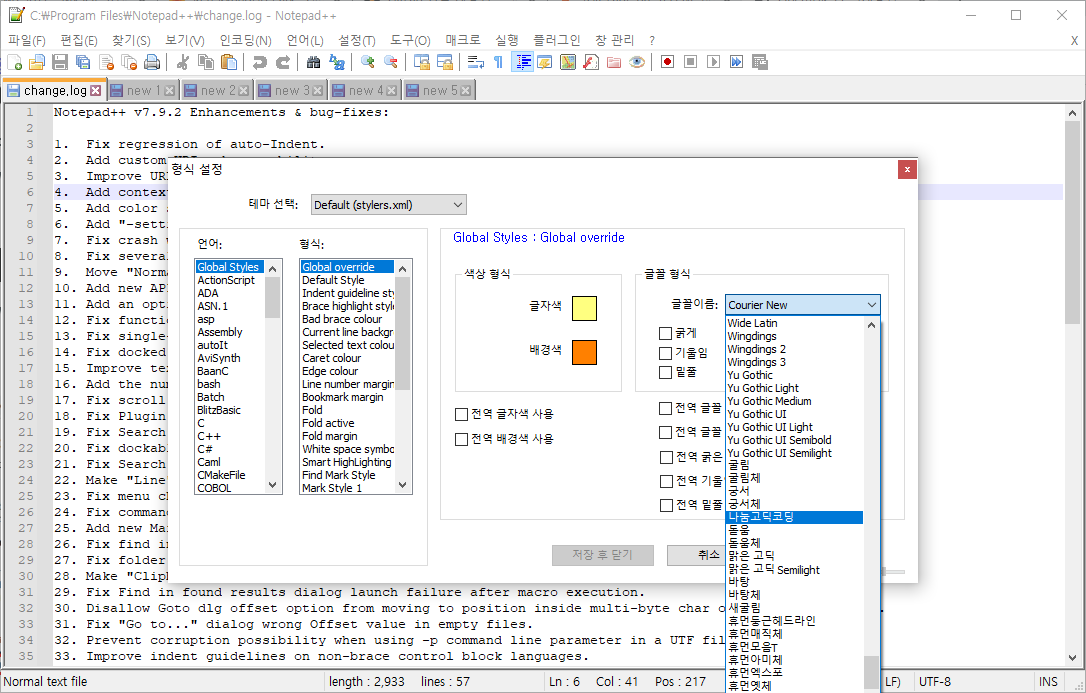The width and height of the screenshot is (1086, 693).
Task: Click the down arrow of 언어 list
Action: (273, 485)
